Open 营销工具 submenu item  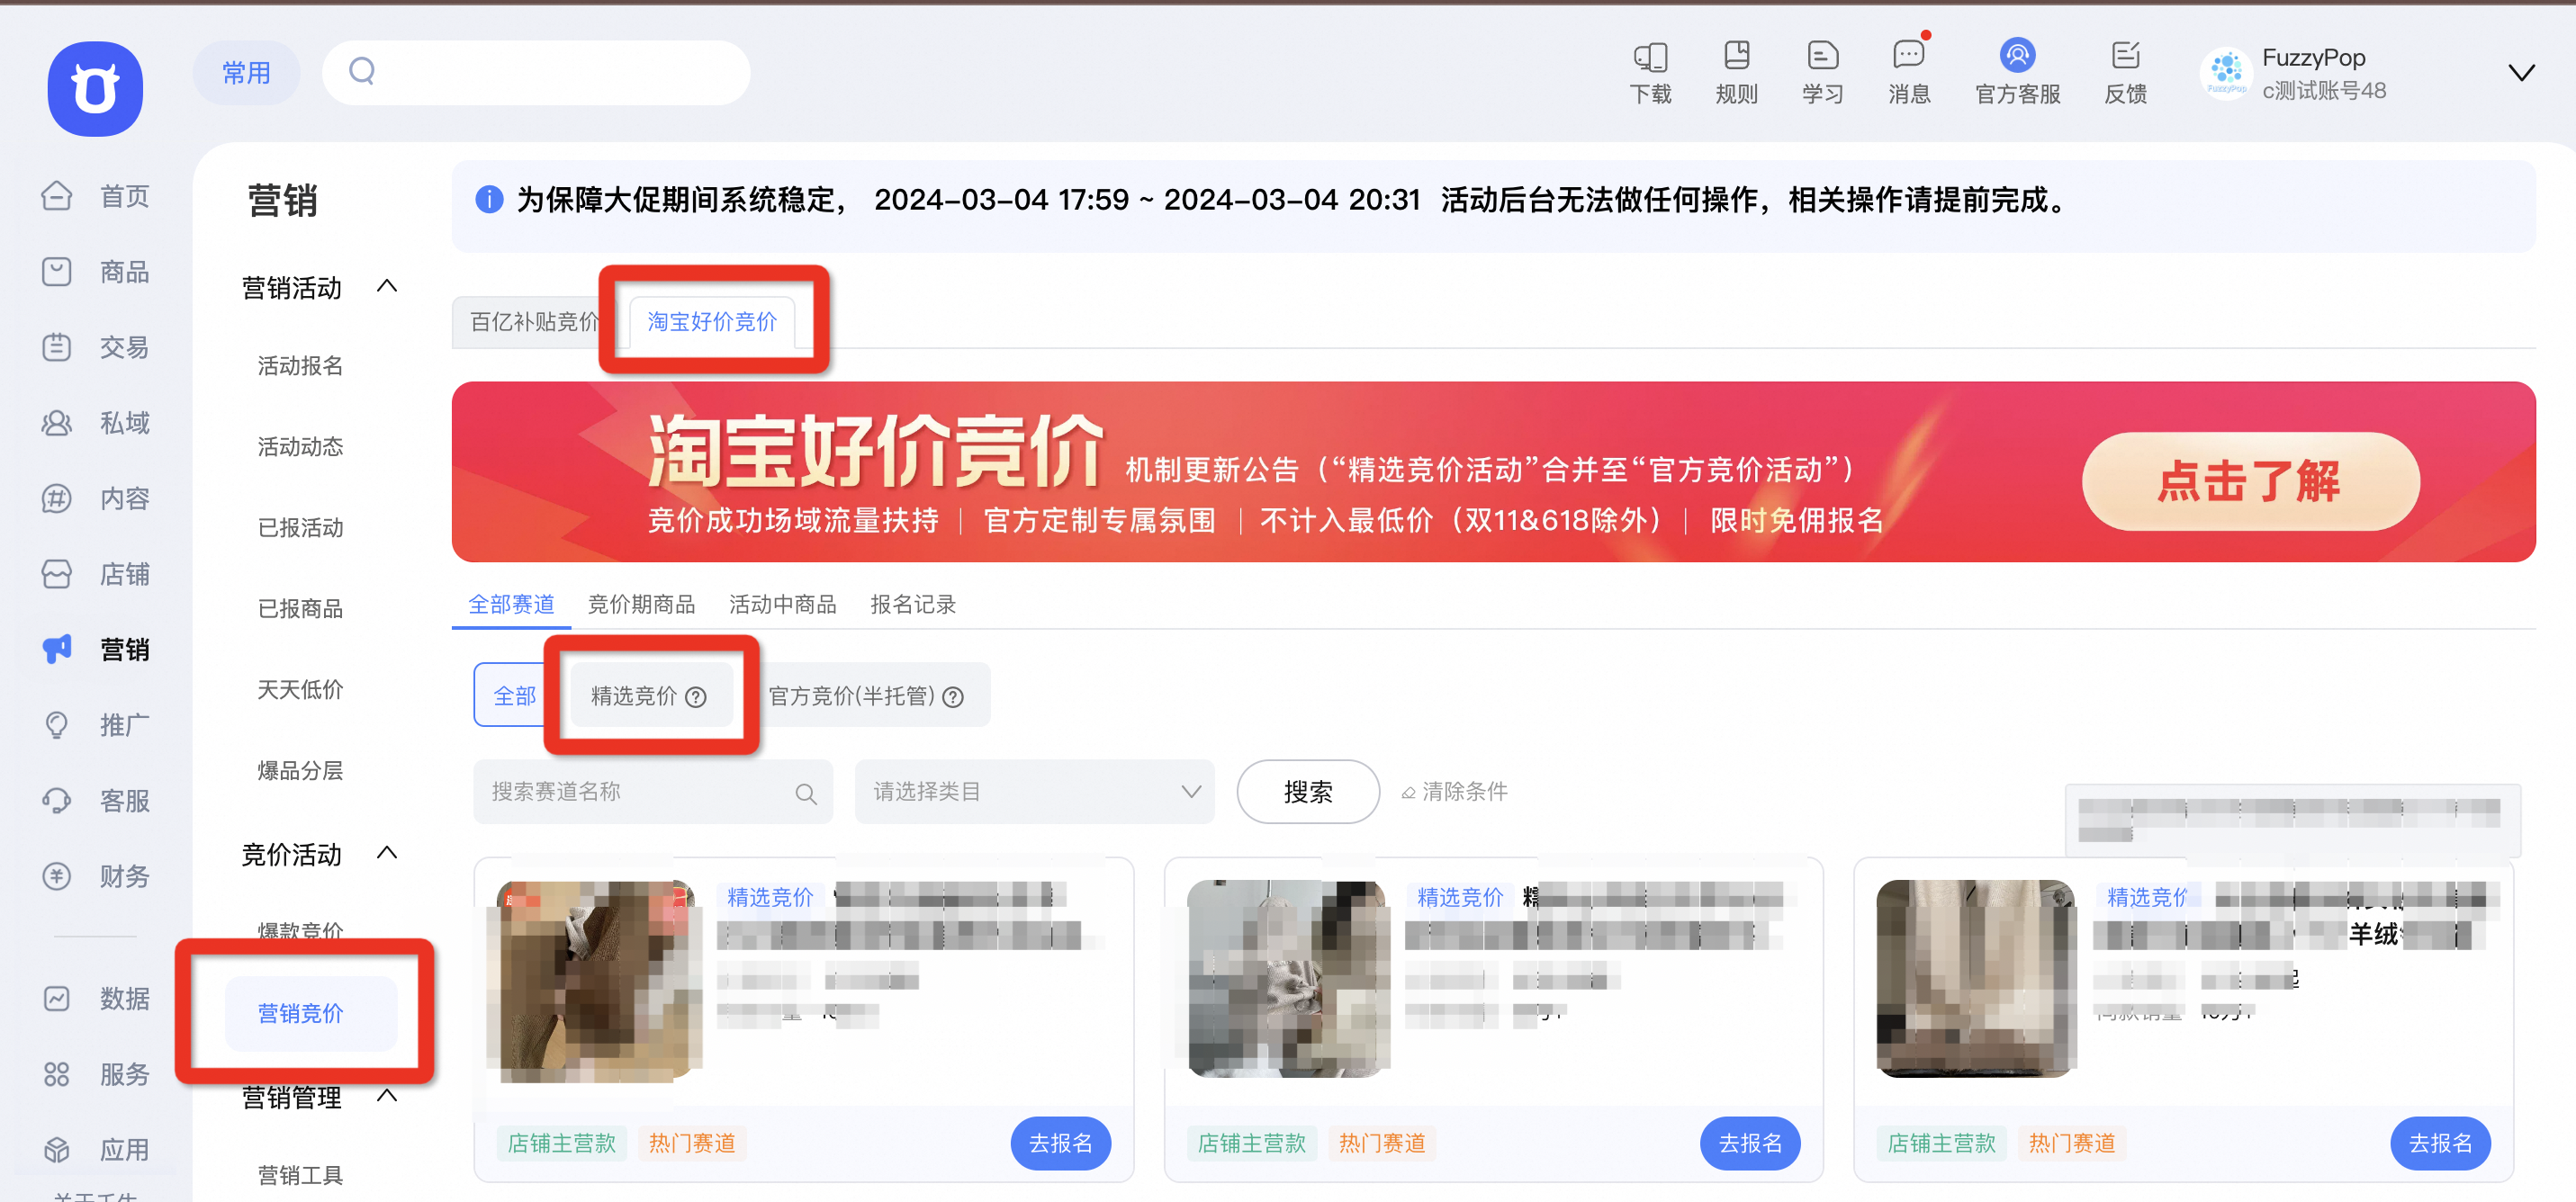[300, 1175]
